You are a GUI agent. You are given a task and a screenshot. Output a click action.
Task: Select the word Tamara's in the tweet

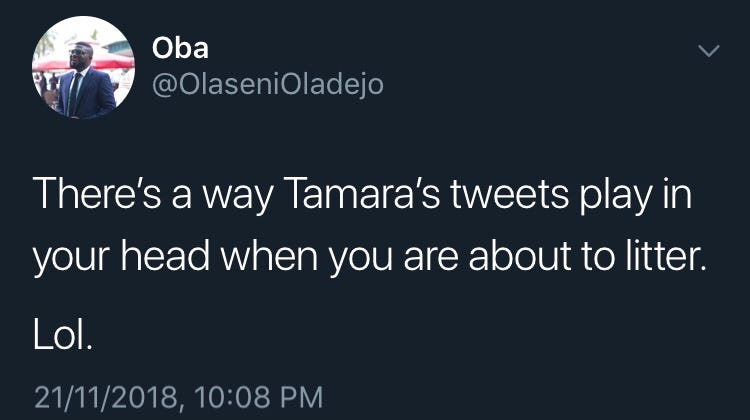pyautogui.click(x=364, y=194)
